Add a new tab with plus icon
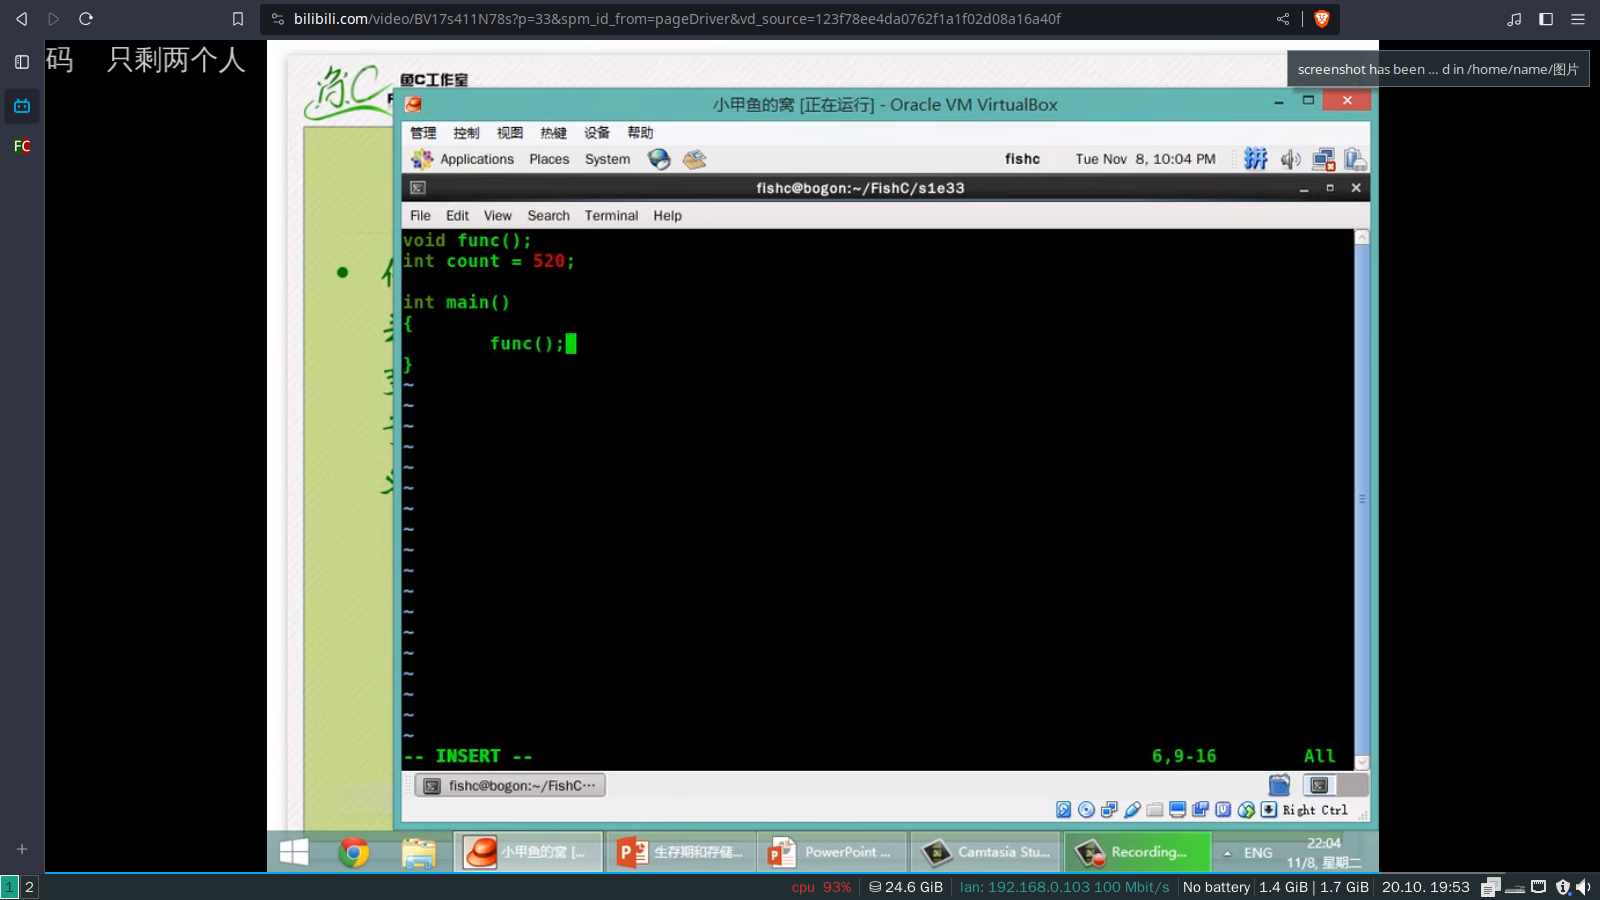This screenshot has height=900, width=1600. click(x=22, y=849)
